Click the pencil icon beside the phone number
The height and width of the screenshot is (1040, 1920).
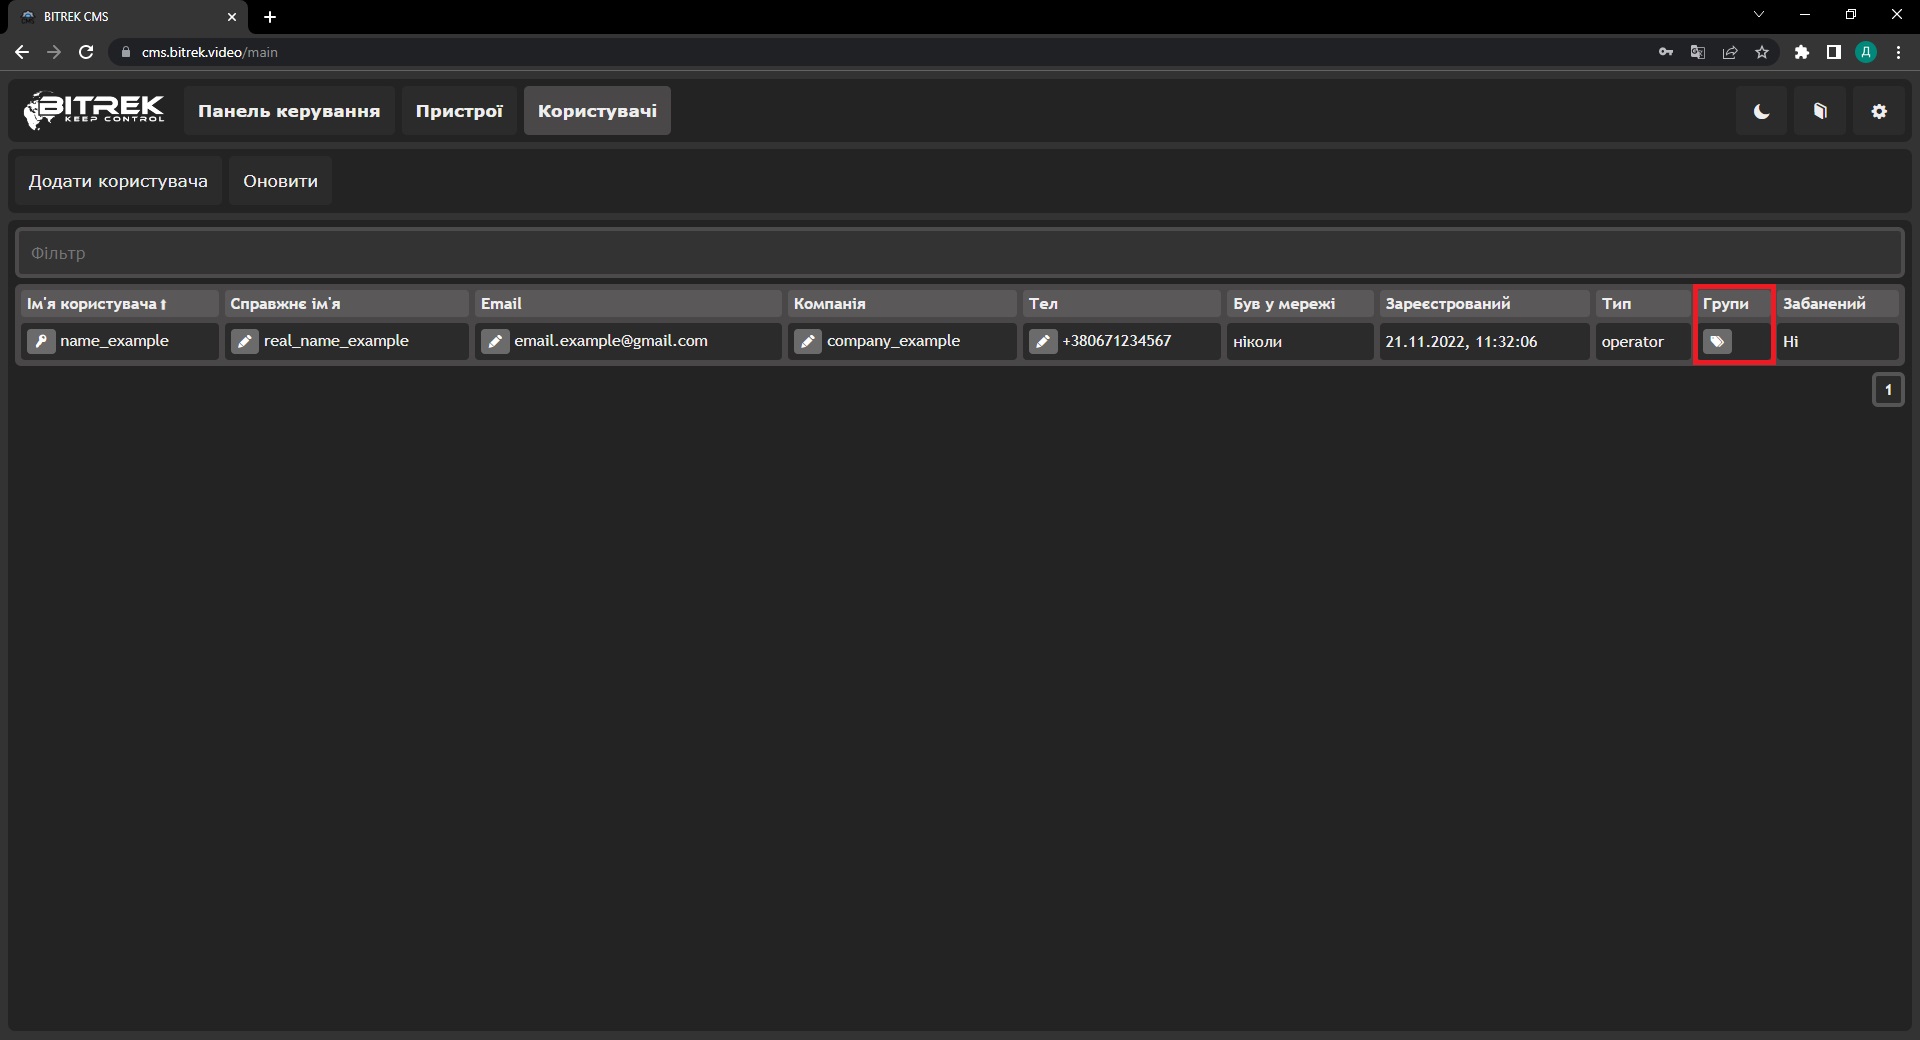tap(1043, 341)
